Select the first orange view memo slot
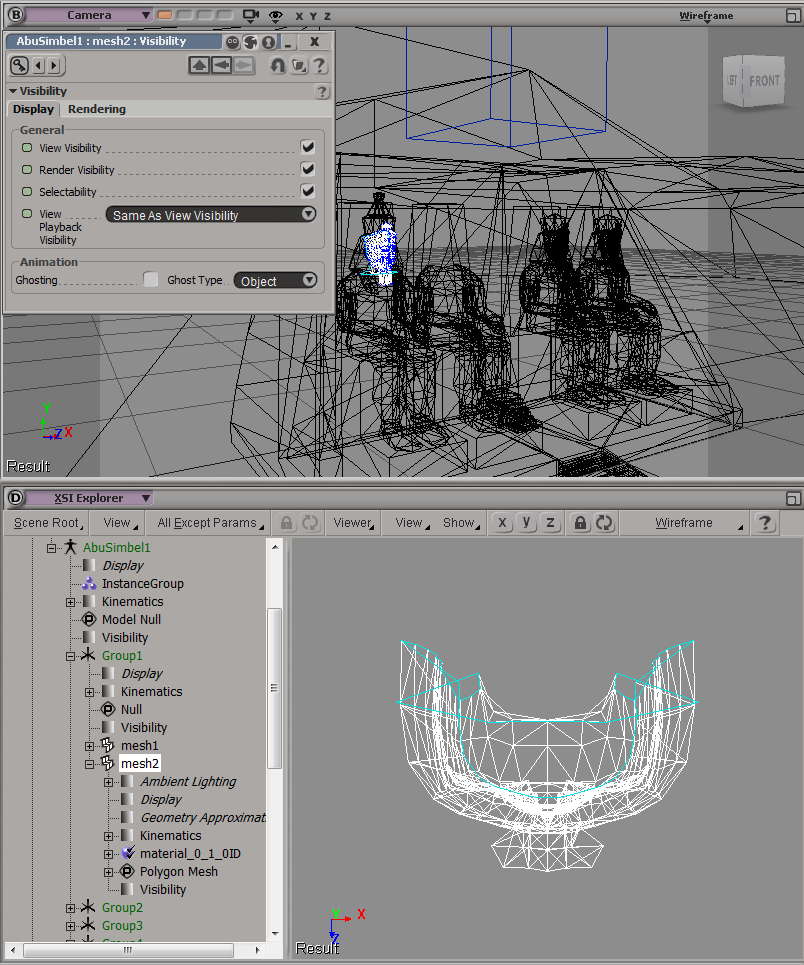The image size is (804, 965). 164,15
